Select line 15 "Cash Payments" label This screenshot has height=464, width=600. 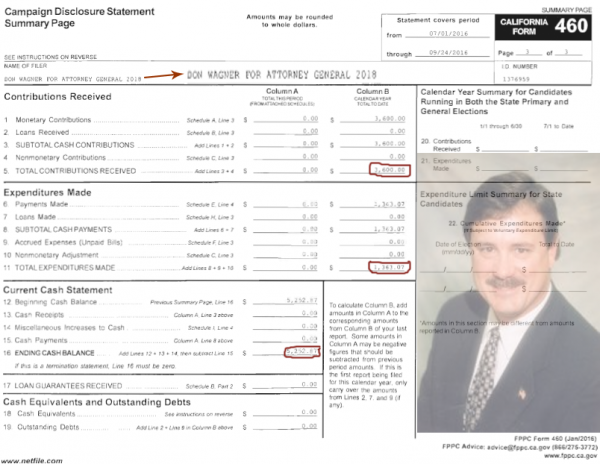[x=41, y=340]
